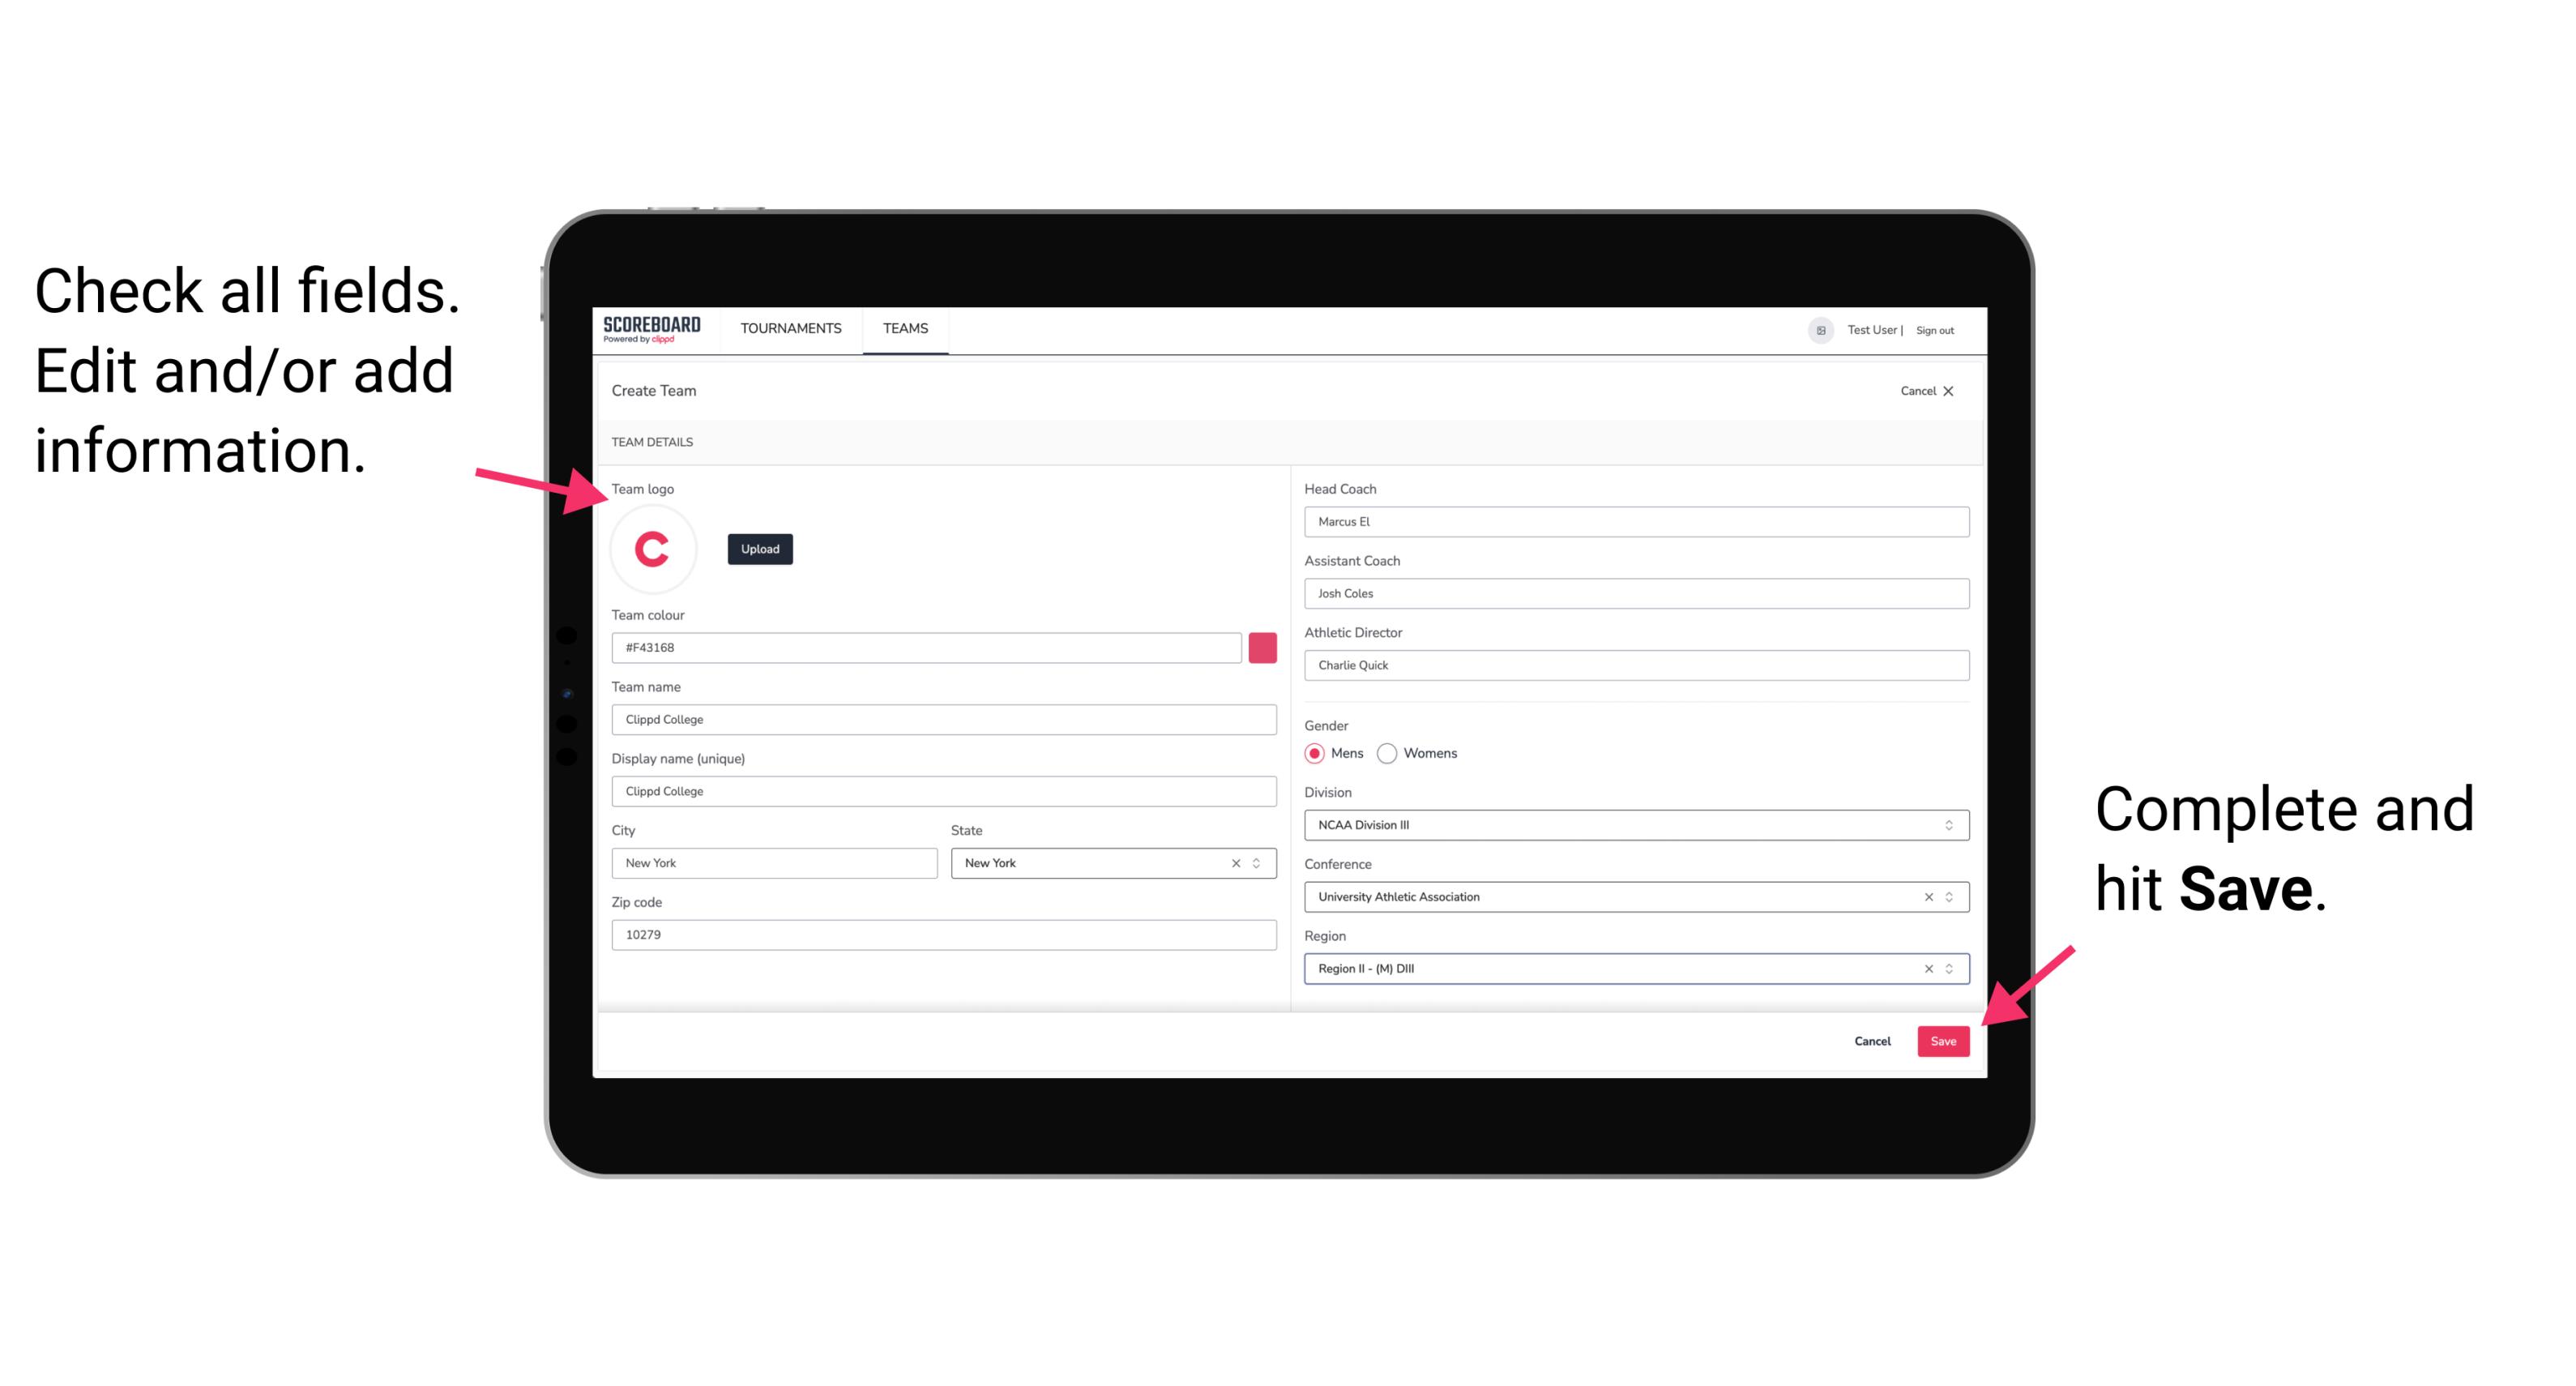
Task: Click the Cancel button at bottom
Action: point(1873,1039)
